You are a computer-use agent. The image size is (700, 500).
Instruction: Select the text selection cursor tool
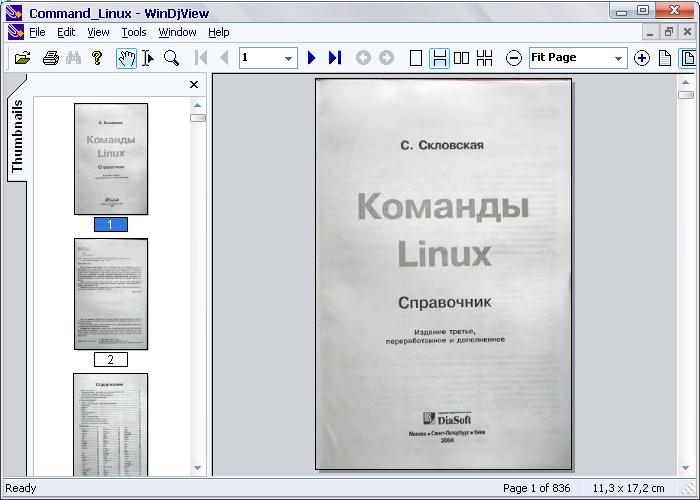(148, 58)
